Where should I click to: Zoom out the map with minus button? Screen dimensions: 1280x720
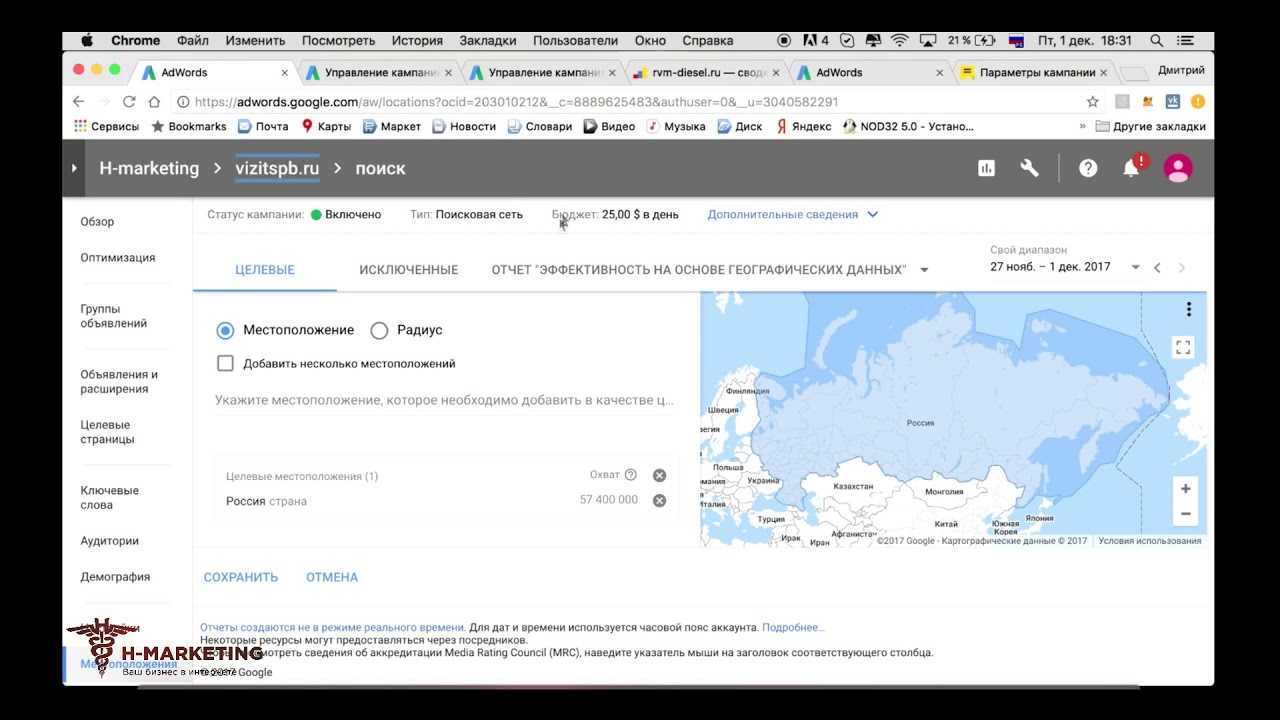(x=1185, y=514)
